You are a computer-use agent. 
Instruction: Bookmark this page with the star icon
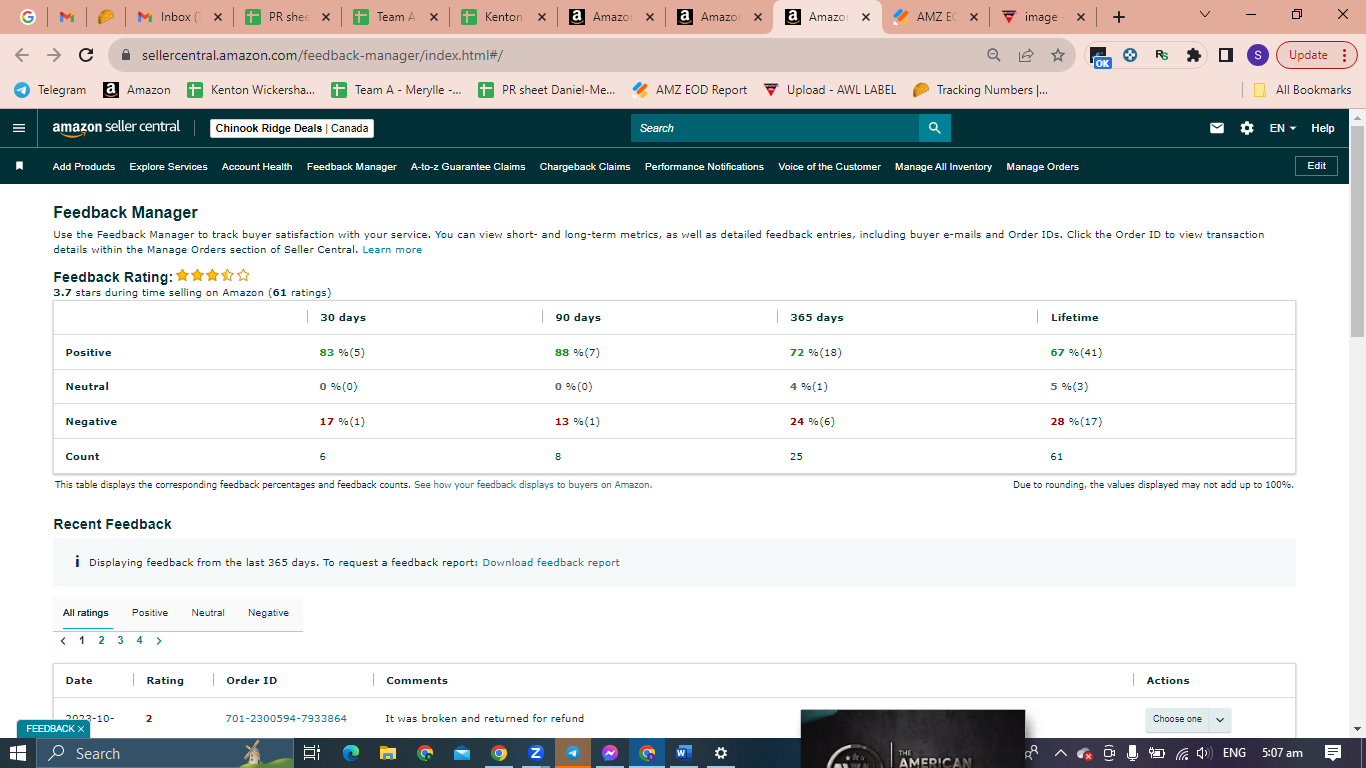[1057, 55]
